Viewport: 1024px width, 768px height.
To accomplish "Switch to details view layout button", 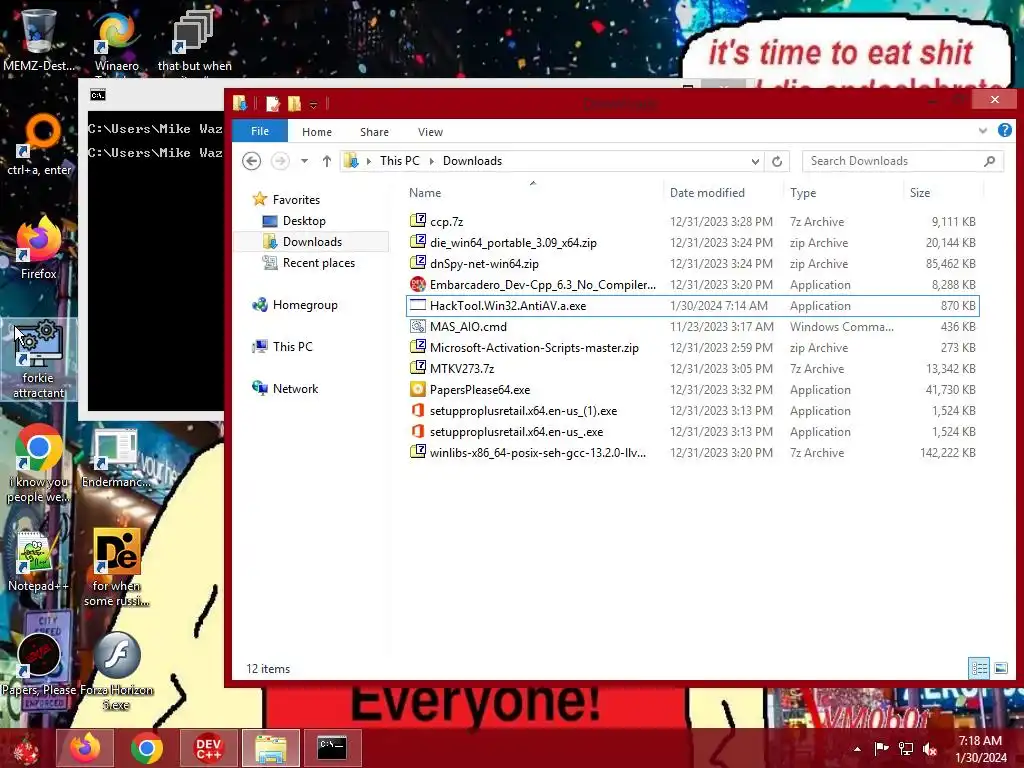I will pyautogui.click(x=979, y=668).
